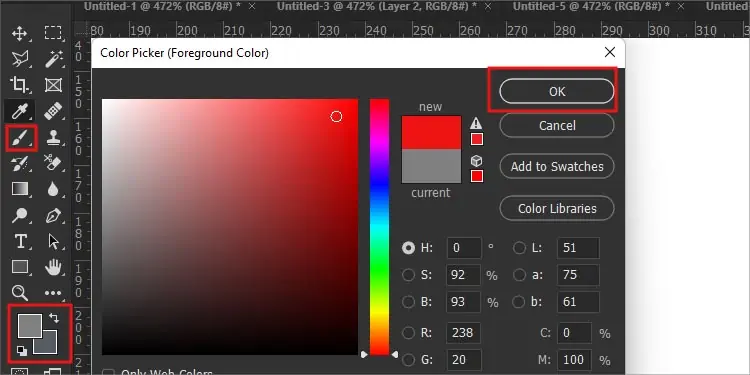Confirm color with the OK button

(x=557, y=91)
